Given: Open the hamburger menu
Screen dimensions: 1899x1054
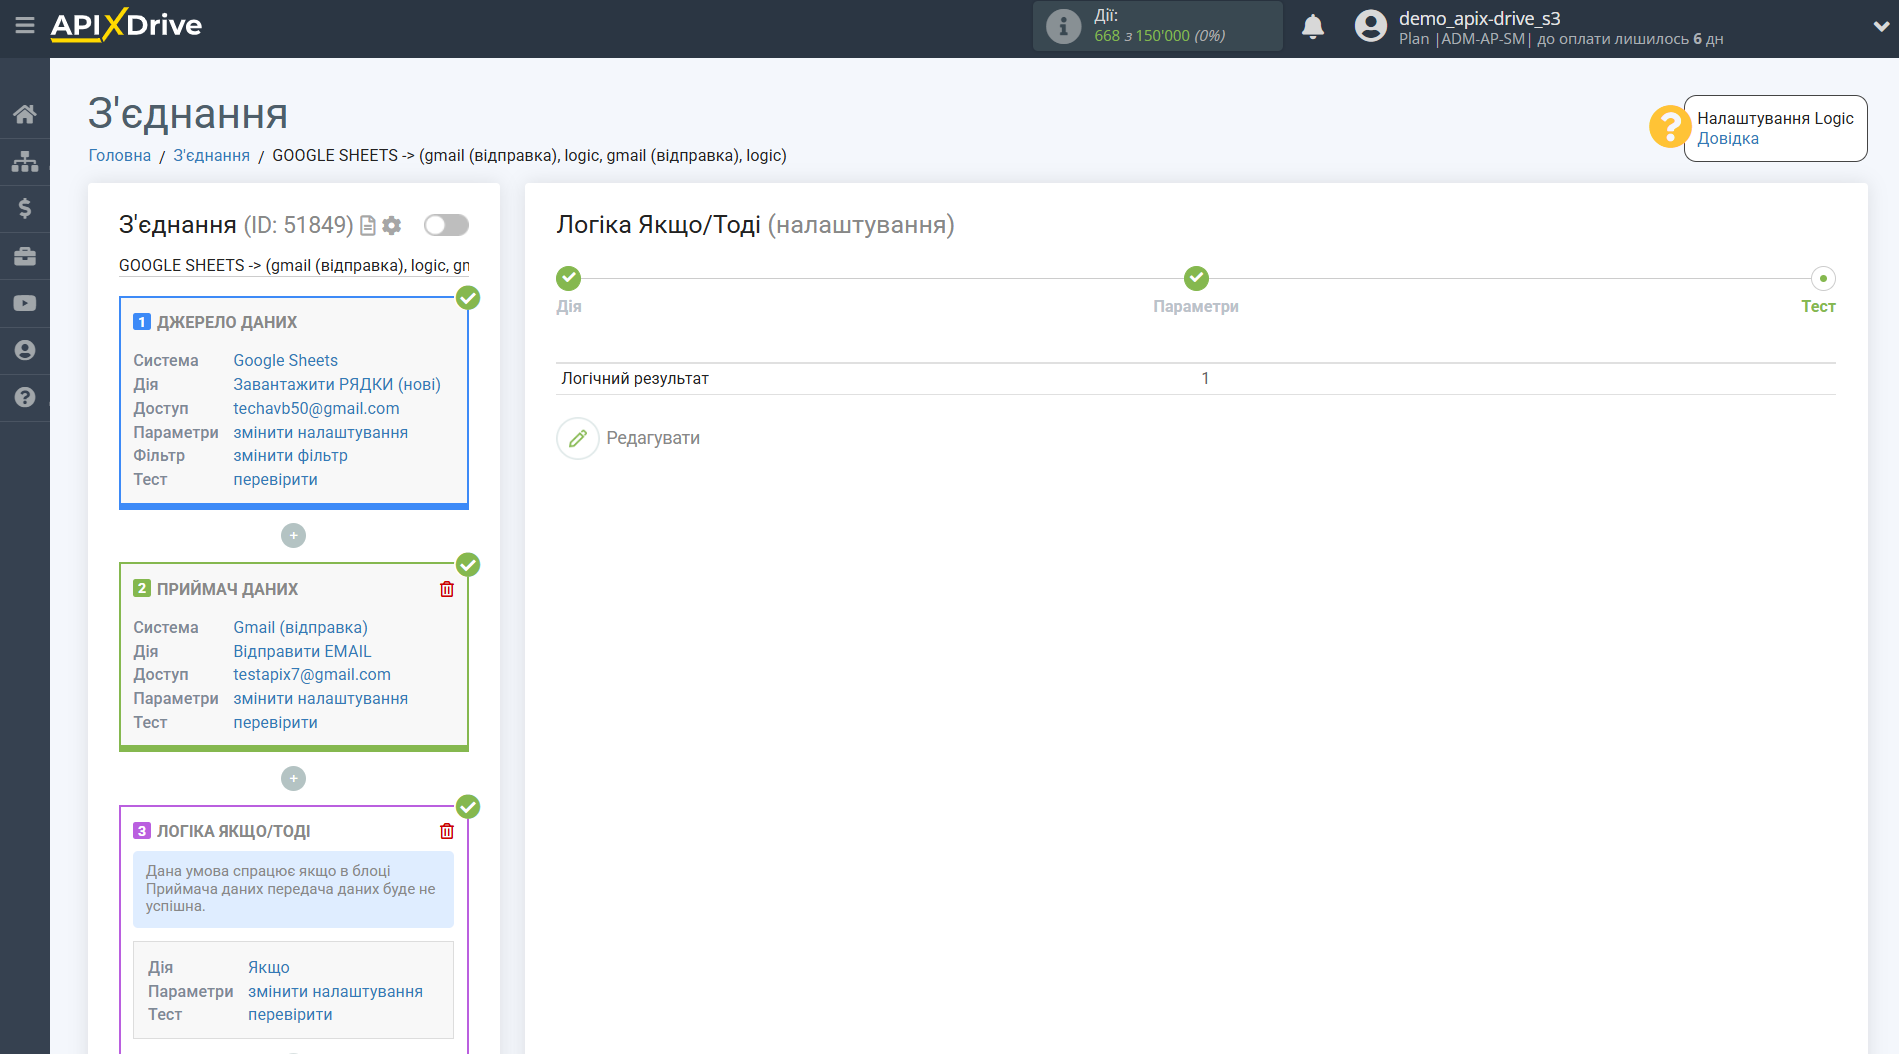Looking at the screenshot, I should click(25, 25).
